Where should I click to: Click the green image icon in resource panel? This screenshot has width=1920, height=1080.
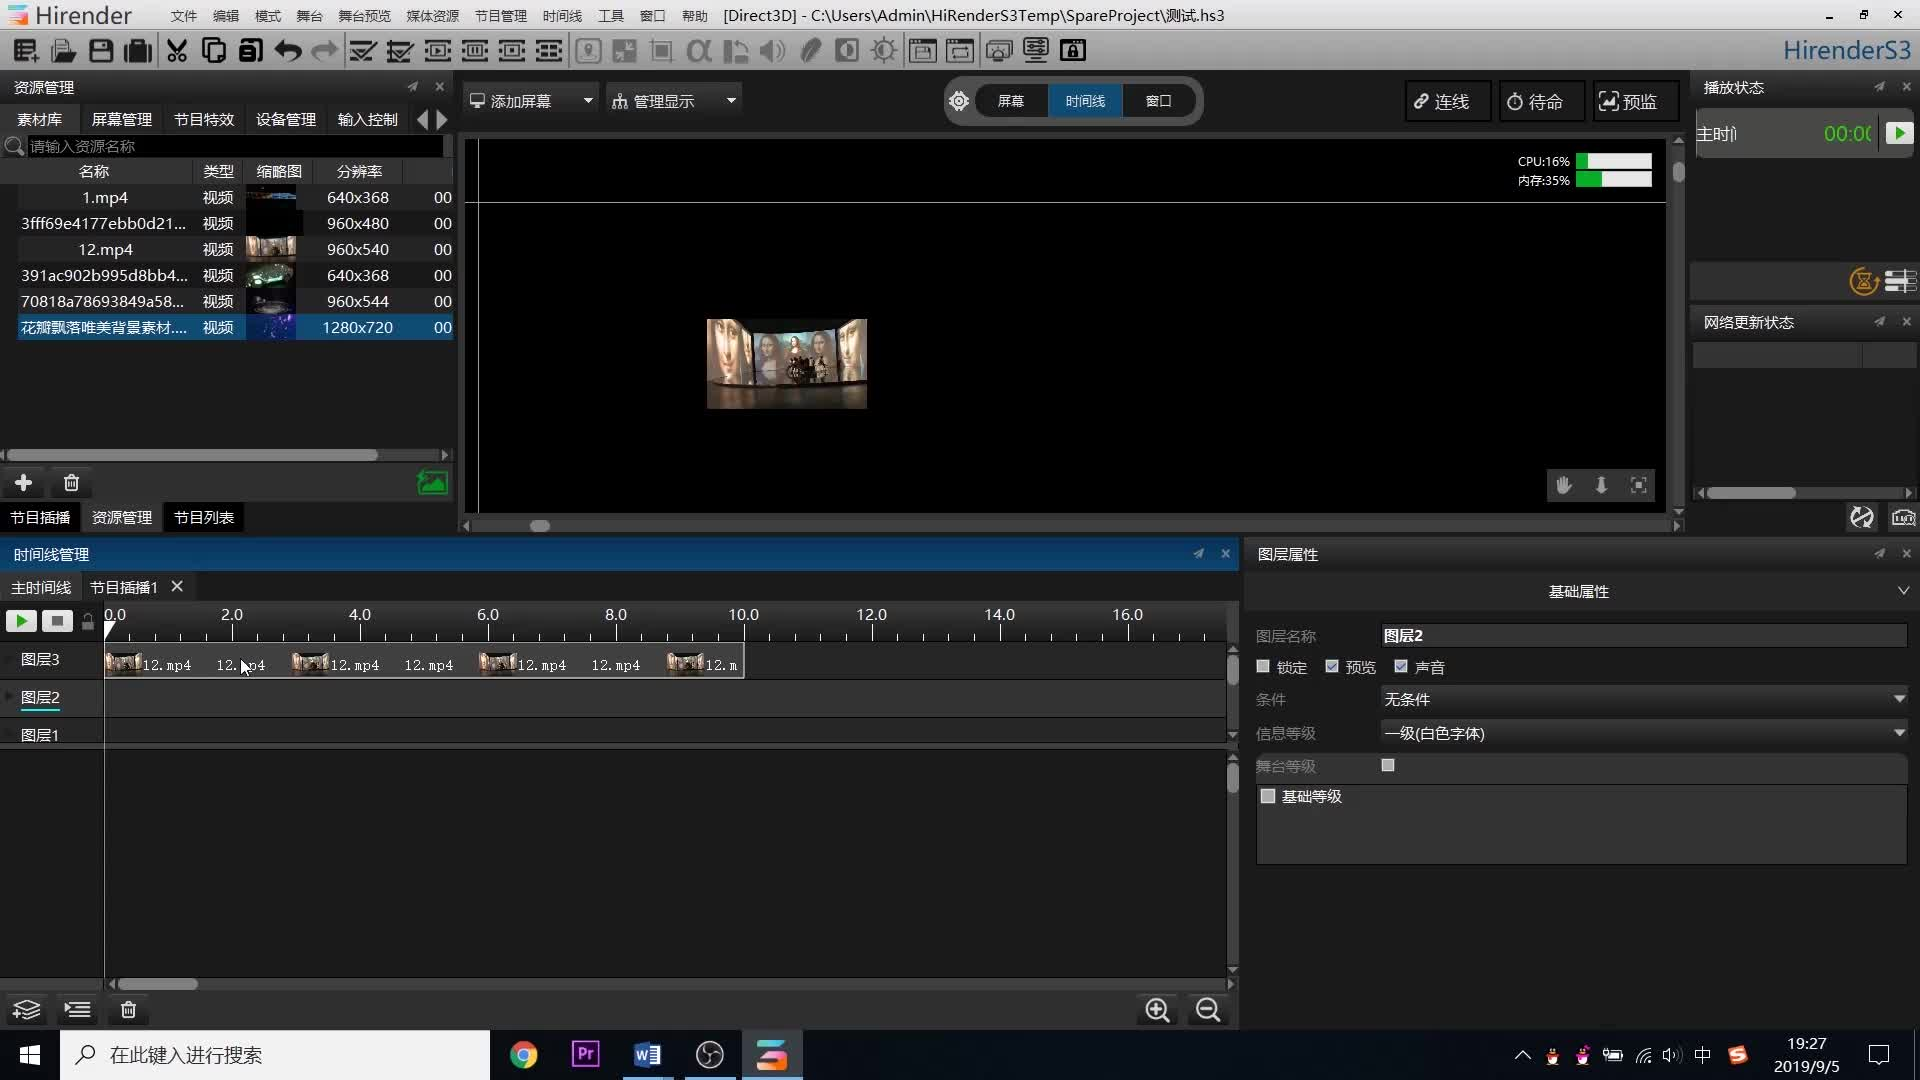click(432, 483)
